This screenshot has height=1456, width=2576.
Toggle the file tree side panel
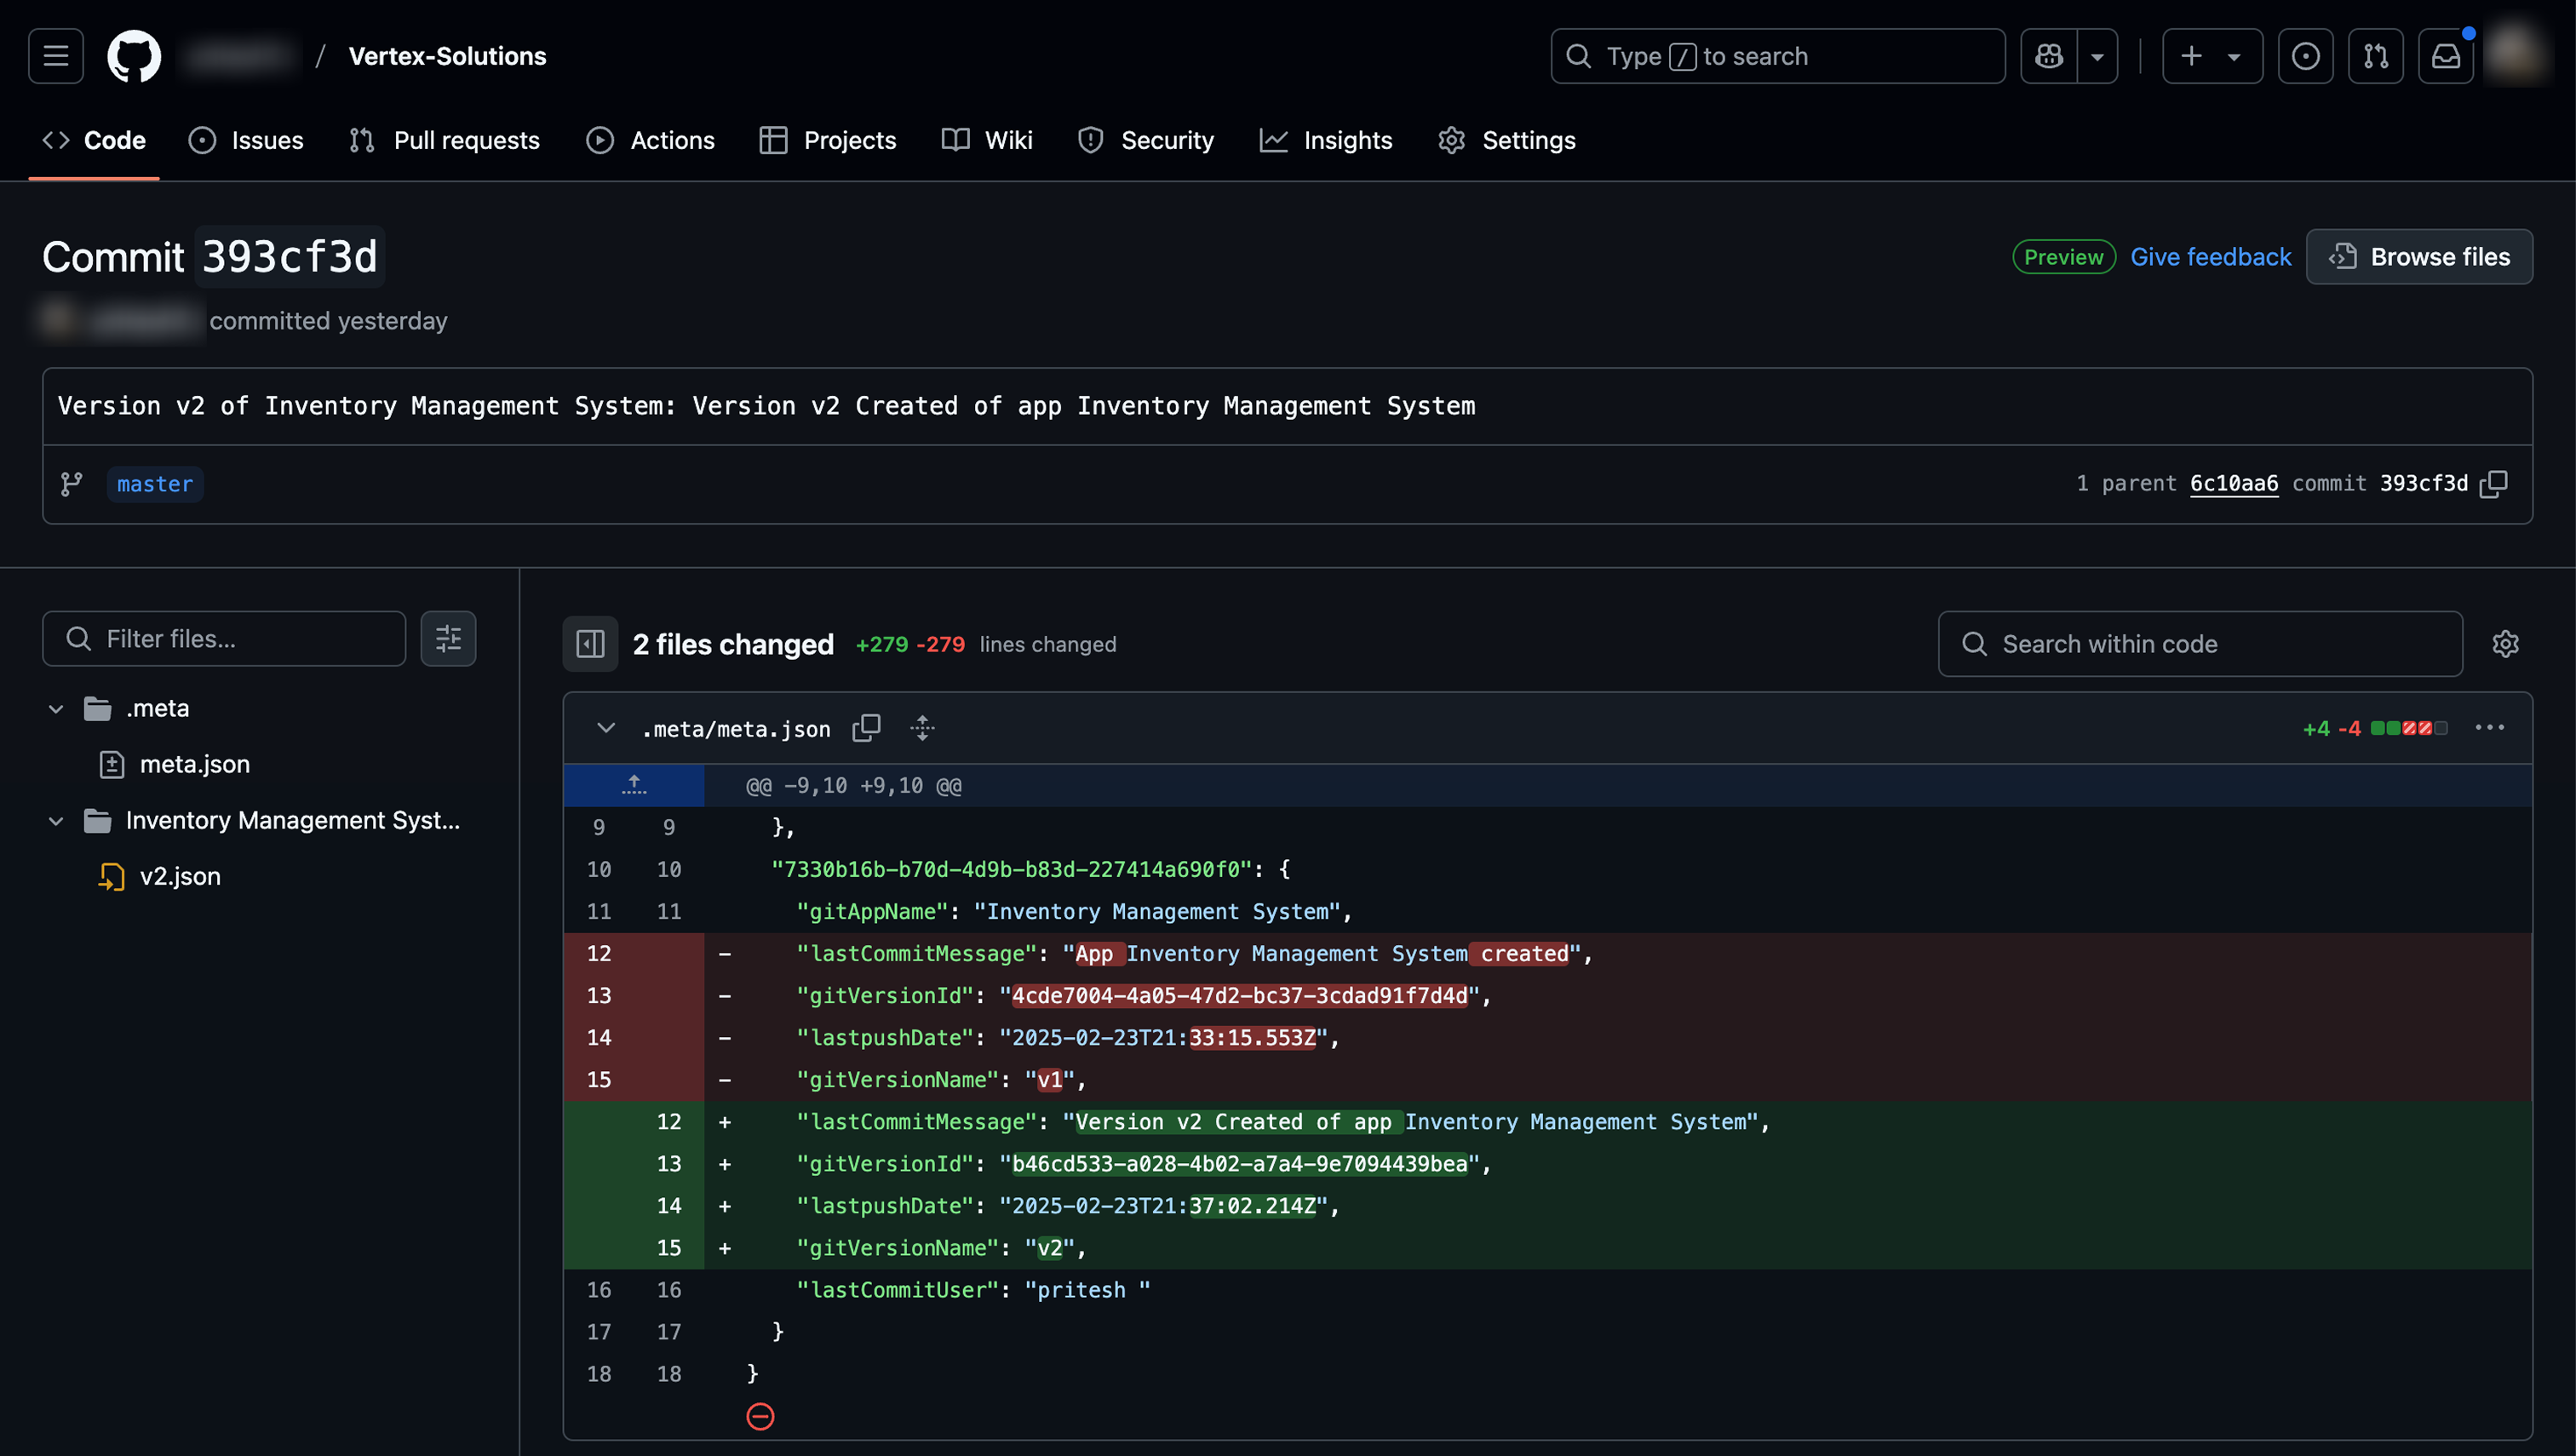(x=590, y=644)
